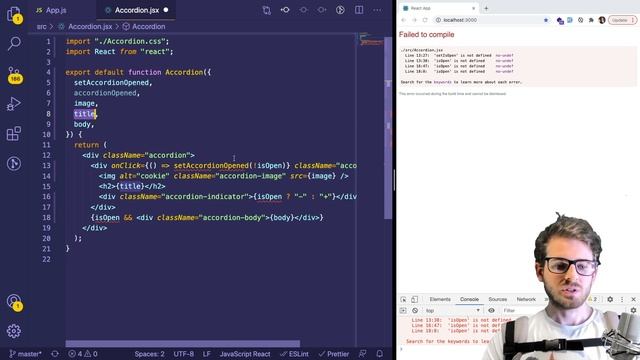Open Source Control view with 186 badge

(x=14, y=75)
